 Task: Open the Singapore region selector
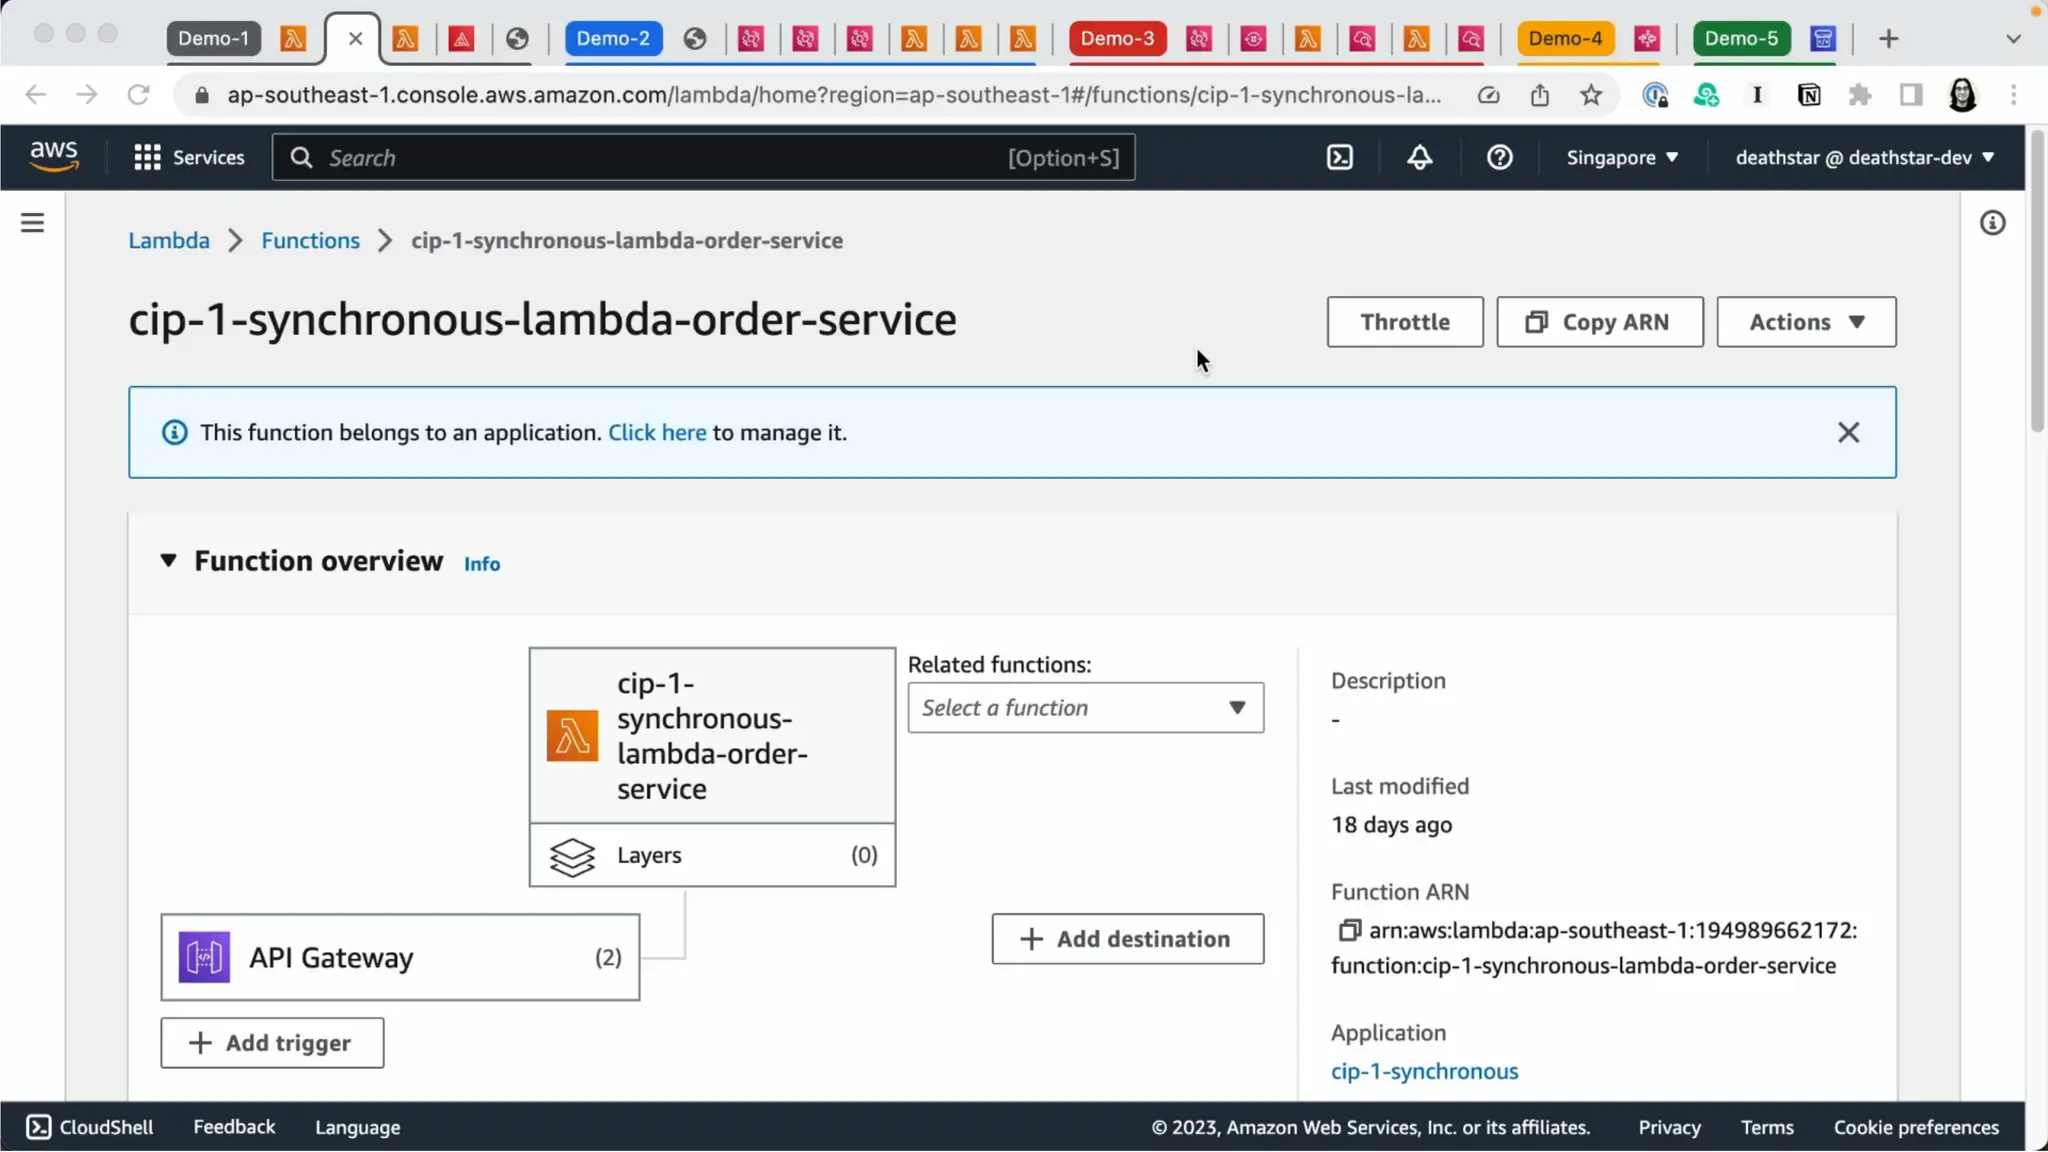pyautogui.click(x=1621, y=157)
